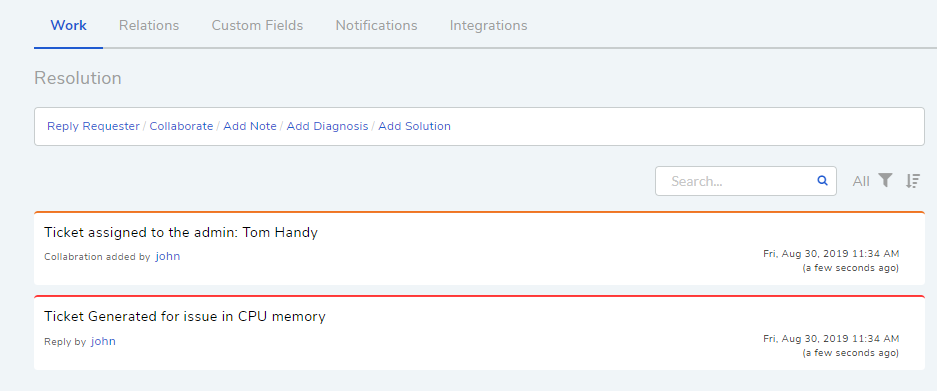Choose the Collaborate link

click(181, 126)
